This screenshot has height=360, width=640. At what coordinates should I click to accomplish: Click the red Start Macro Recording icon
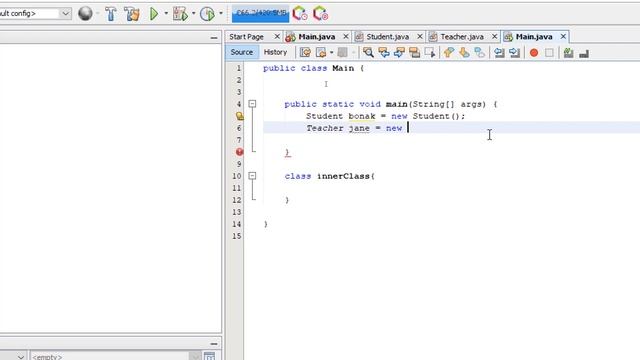click(x=534, y=53)
